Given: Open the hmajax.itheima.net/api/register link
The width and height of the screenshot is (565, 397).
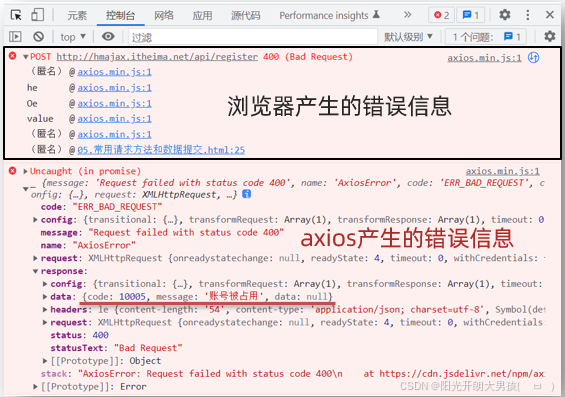Looking at the screenshot, I should click(x=157, y=57).
